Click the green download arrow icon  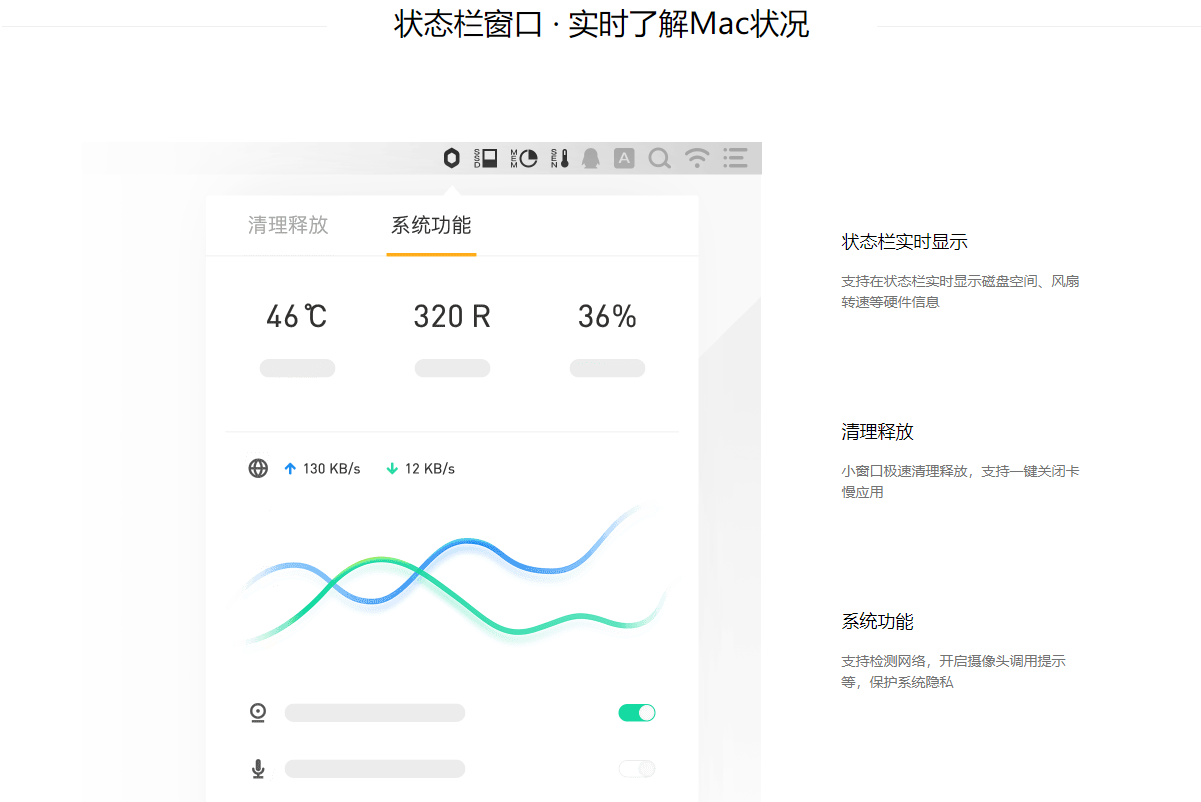point(392,468)
